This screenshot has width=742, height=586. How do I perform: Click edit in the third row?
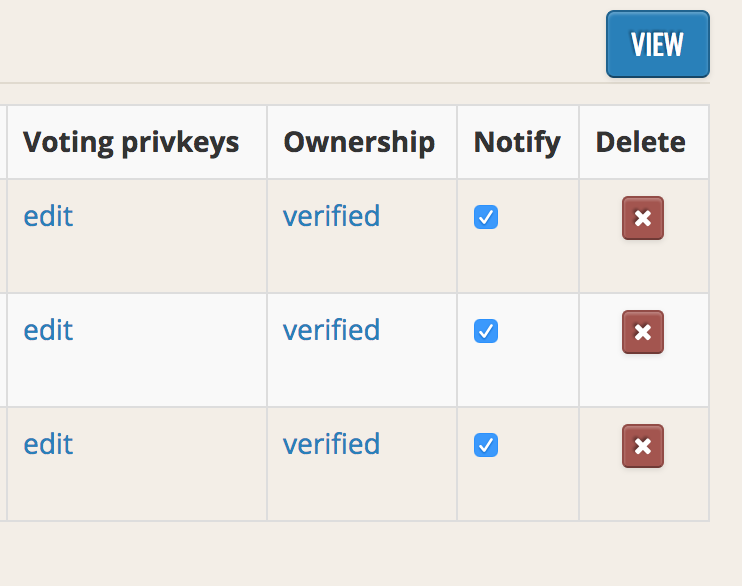pyautogui.click(x=48, y=444)
